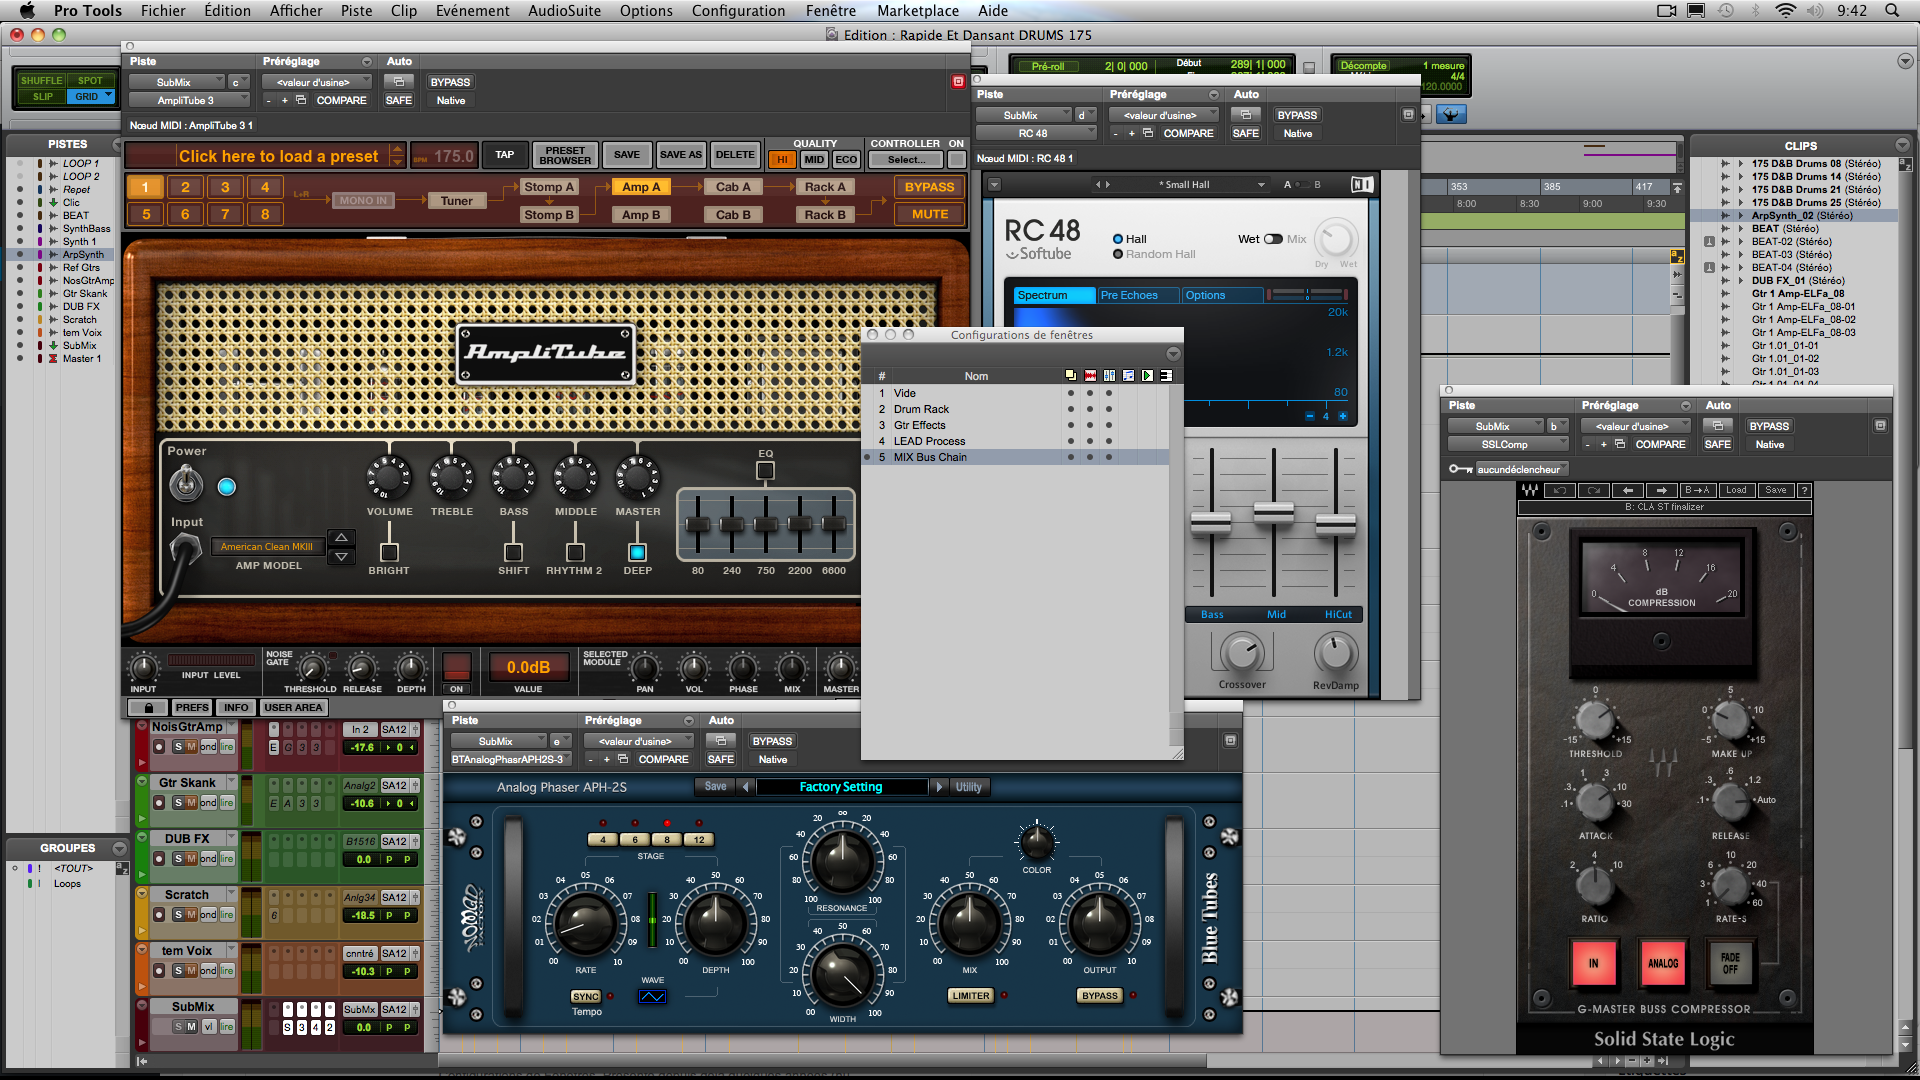Select AmpliTube preset slot 5
Image resolution: width=1920 pixels, height=1080 pixels.
tap(146, 214)
